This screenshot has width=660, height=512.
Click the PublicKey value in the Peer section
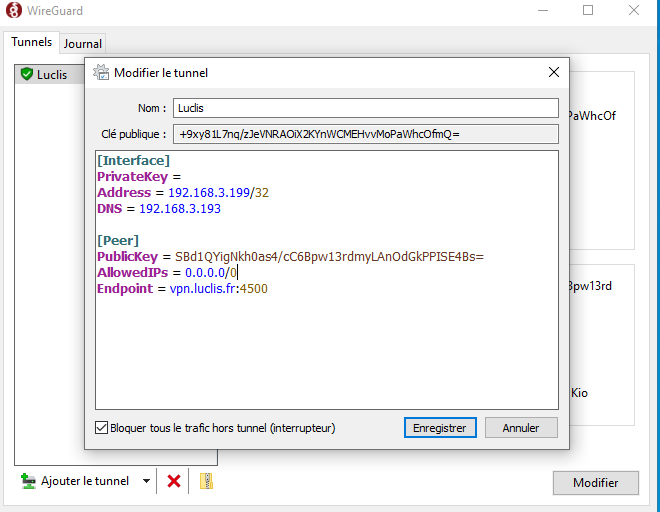tap(329, 257)
